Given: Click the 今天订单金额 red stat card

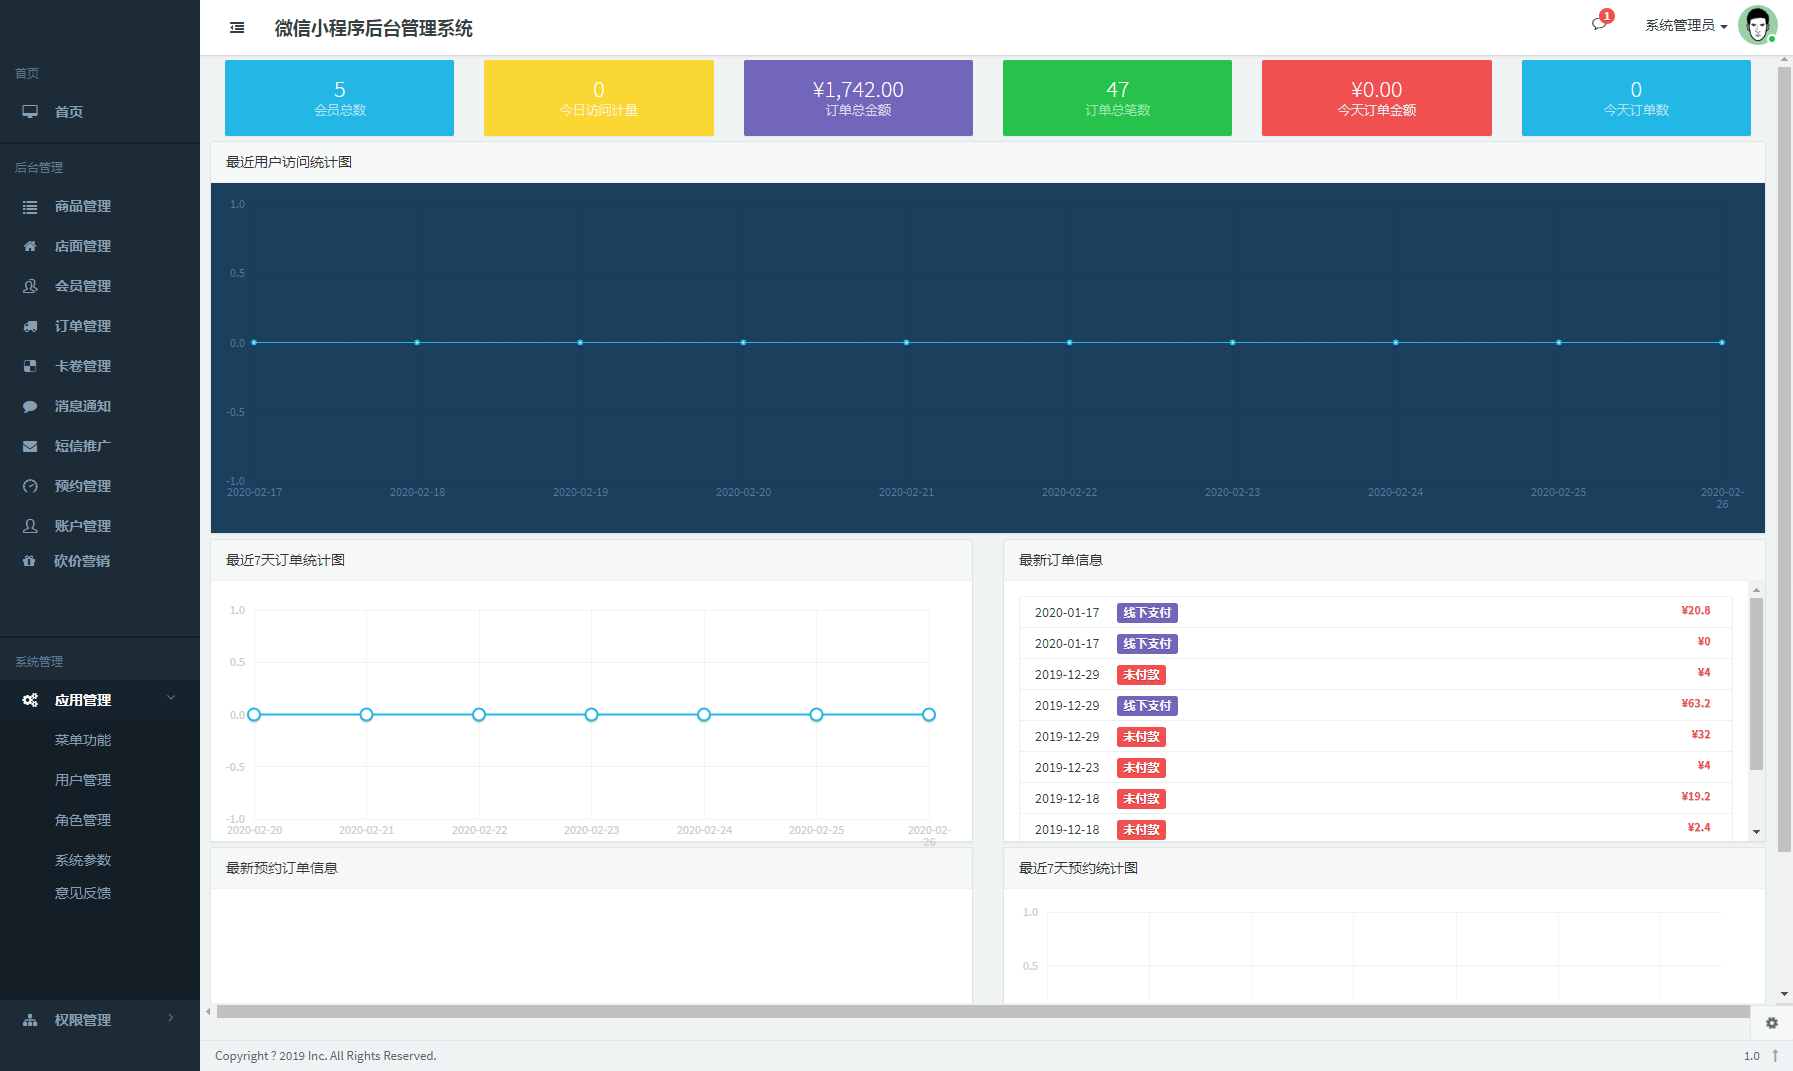Looking at the screenshot, I should coord(1377,98).
